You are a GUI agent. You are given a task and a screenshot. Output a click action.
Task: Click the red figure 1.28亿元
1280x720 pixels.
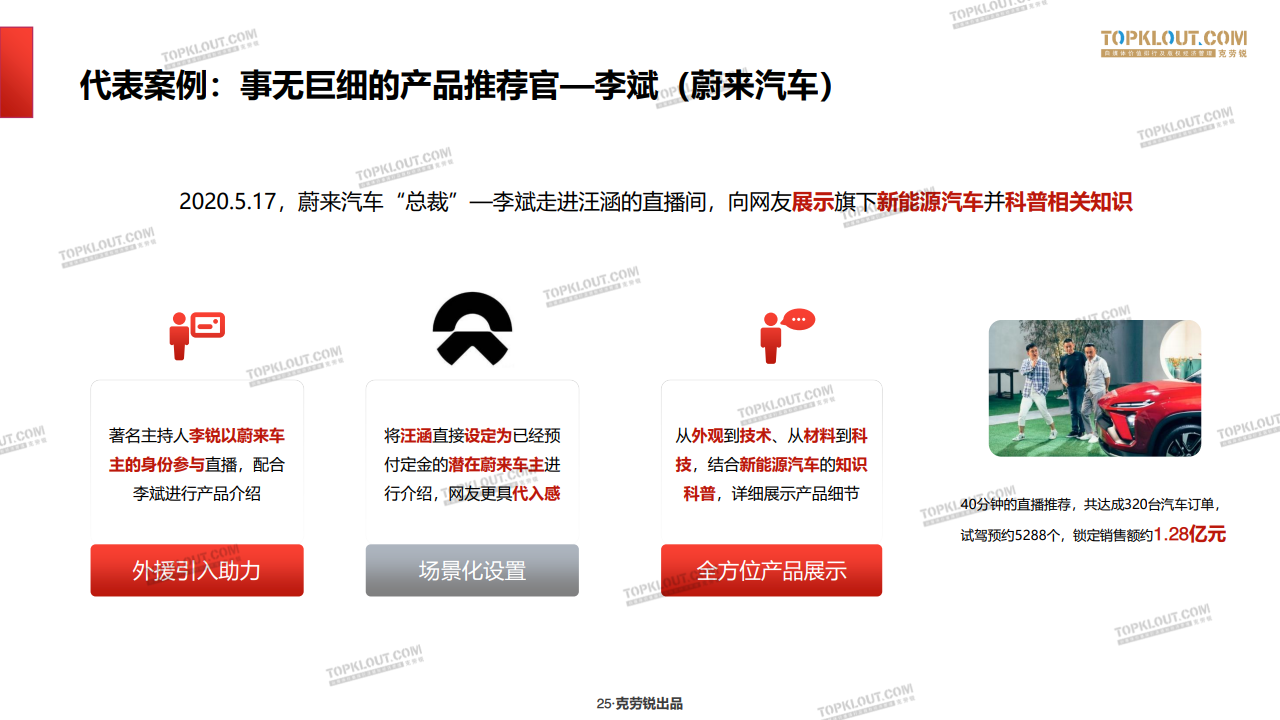click(1190, 534)
